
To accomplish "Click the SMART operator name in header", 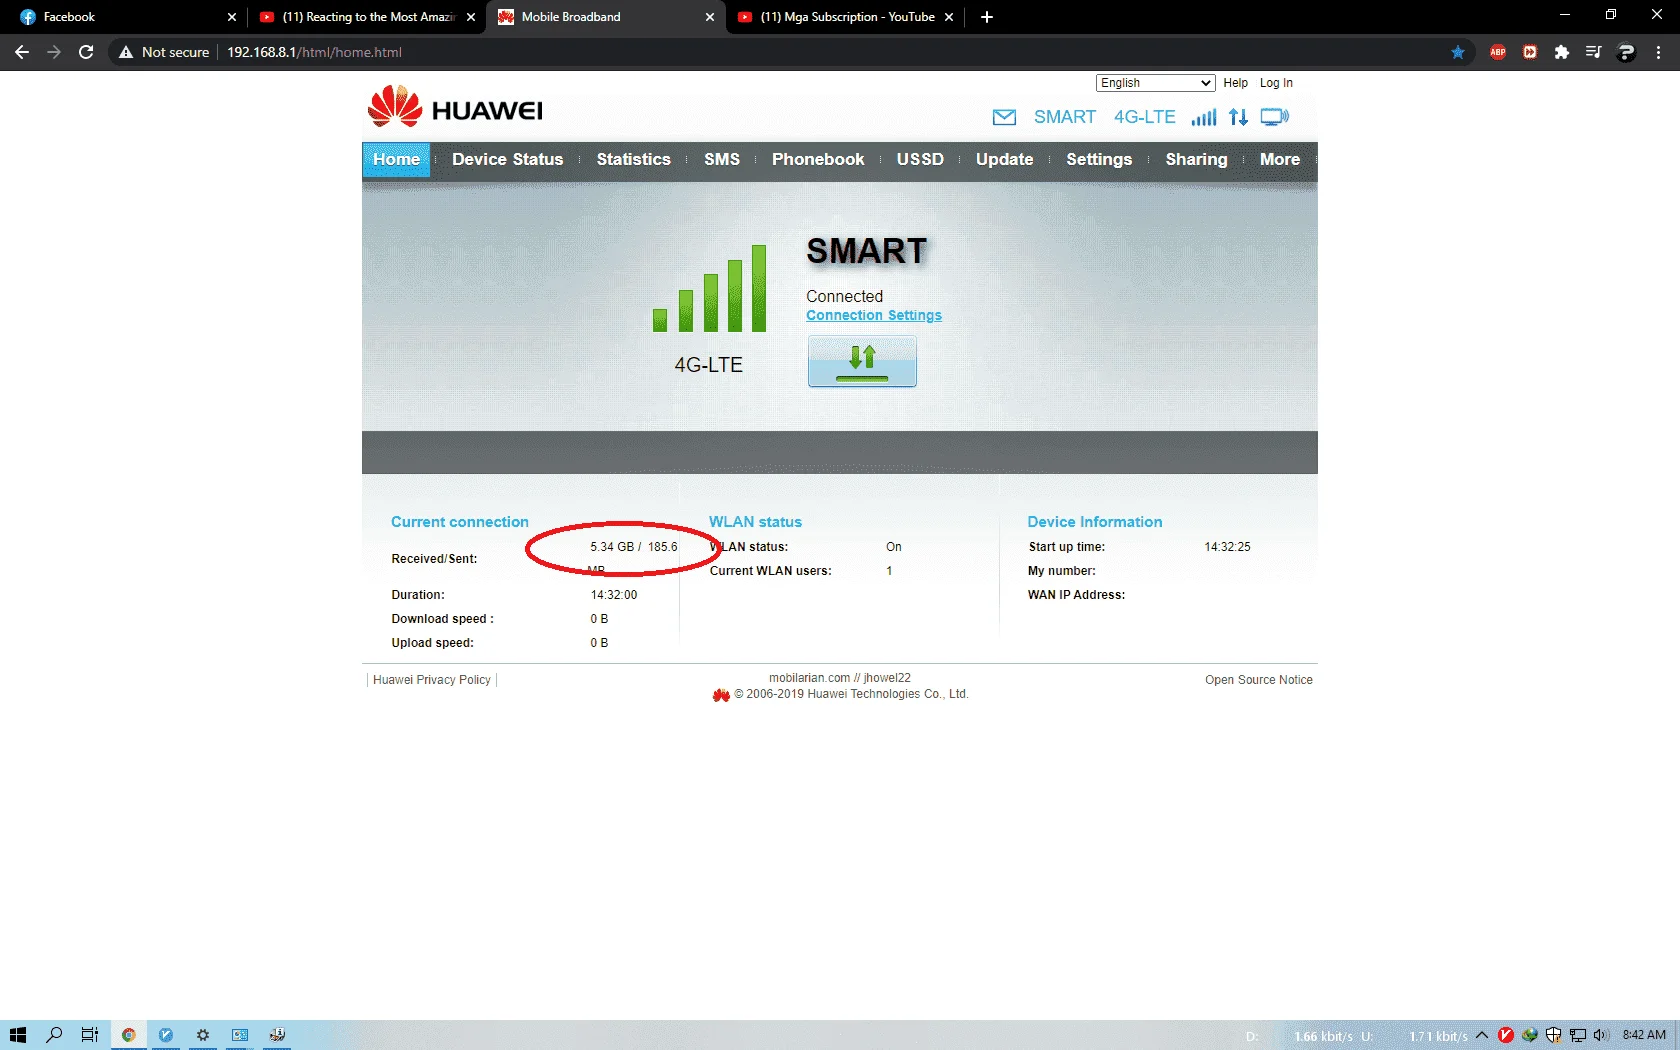I will (x=1064, y=117).
